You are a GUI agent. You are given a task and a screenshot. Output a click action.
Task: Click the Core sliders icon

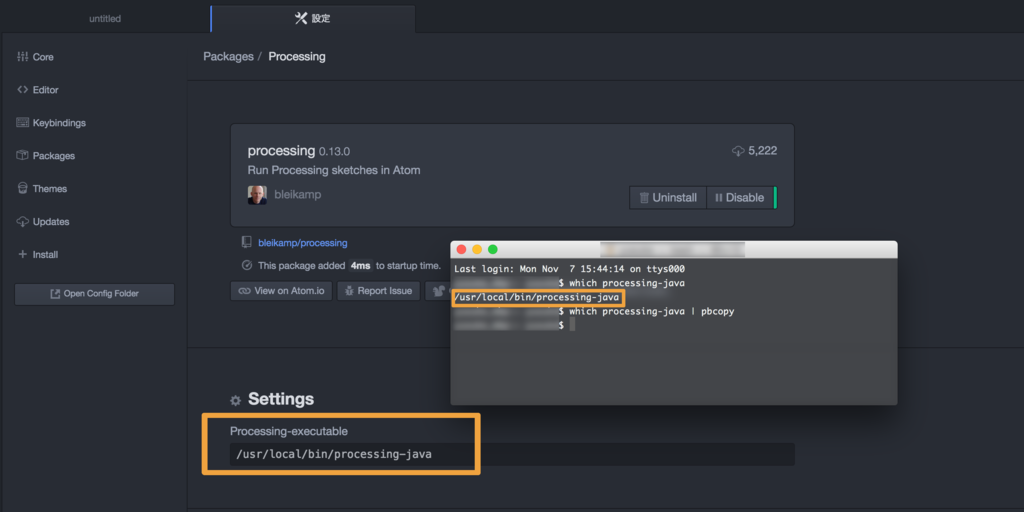[x=22, y=57]
